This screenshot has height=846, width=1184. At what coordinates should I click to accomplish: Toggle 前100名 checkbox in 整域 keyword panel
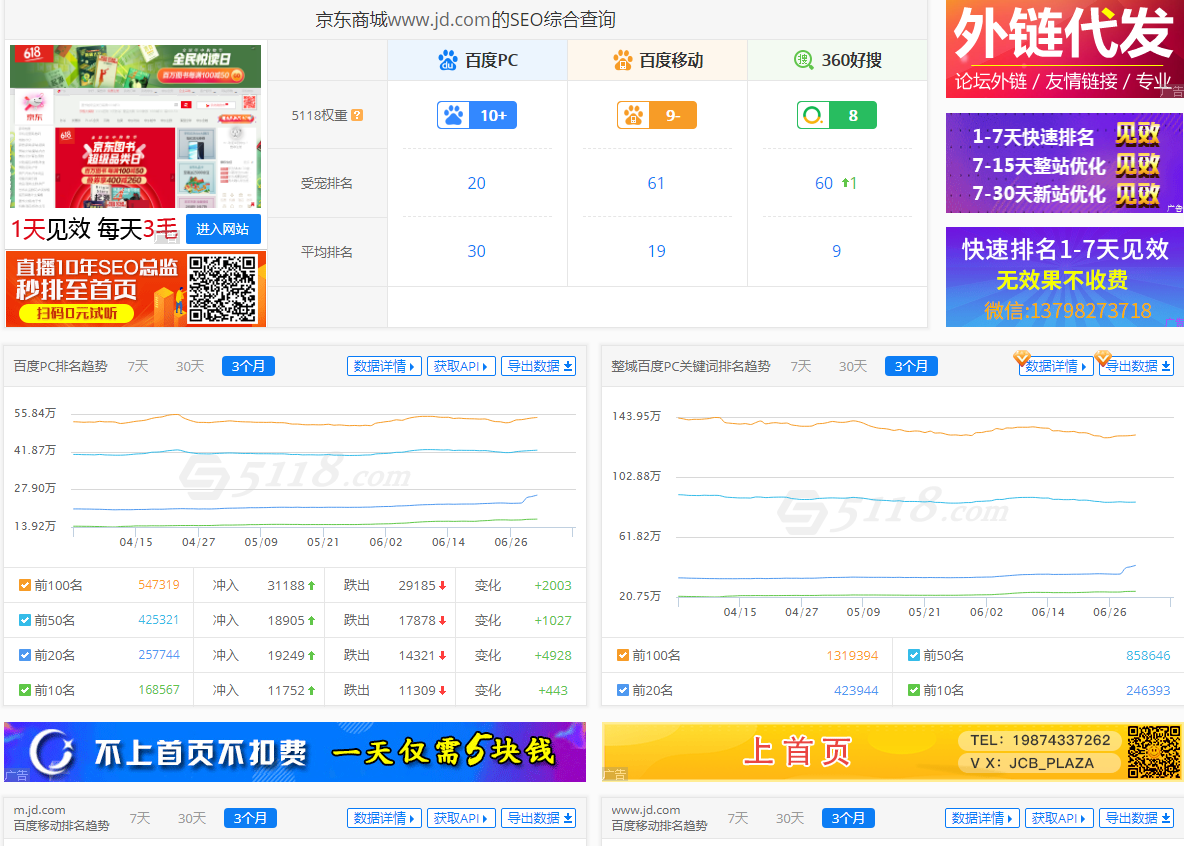(623, 656)
